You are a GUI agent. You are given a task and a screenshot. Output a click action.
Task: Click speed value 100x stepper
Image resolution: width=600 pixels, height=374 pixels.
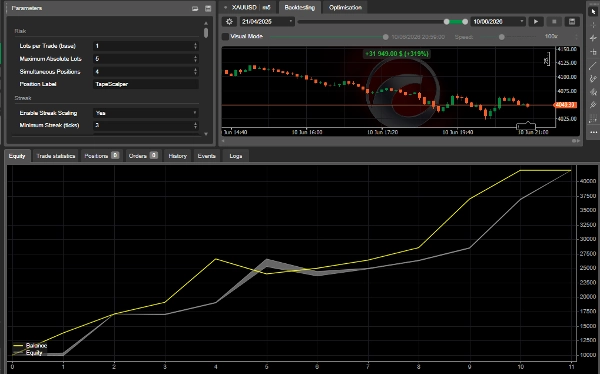pyautogui.click(x=576, y=37)
